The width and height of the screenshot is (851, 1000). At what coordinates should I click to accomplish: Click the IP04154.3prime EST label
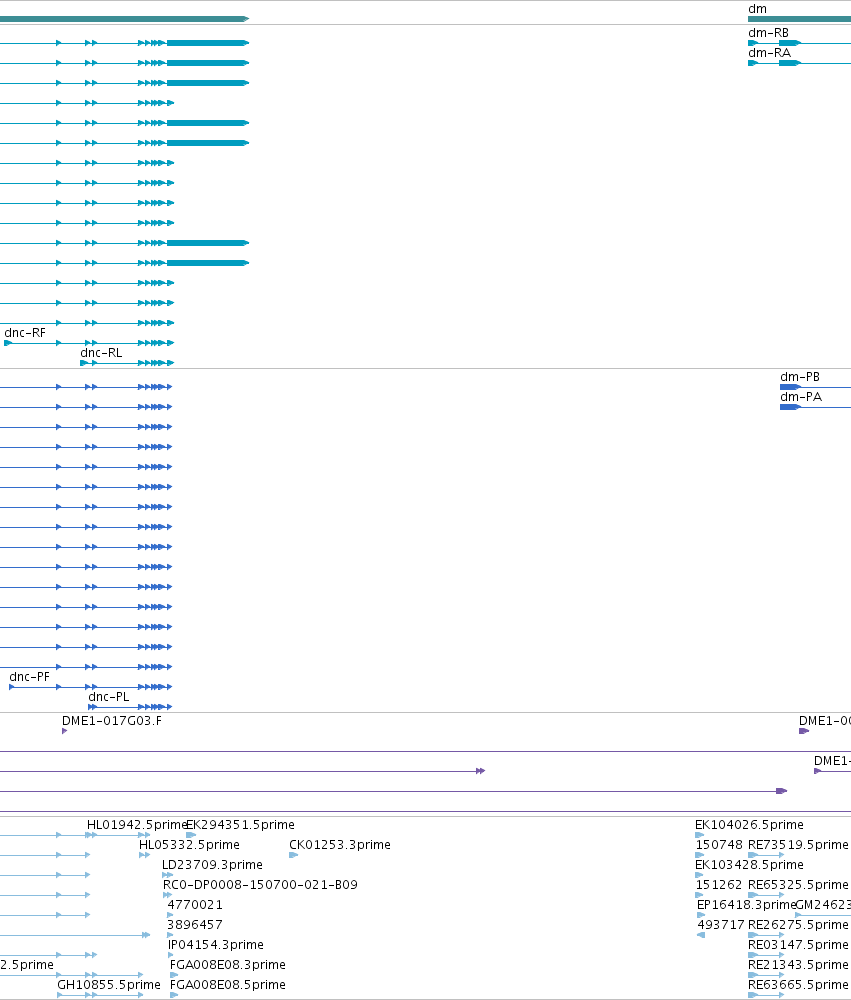point(216,945)
